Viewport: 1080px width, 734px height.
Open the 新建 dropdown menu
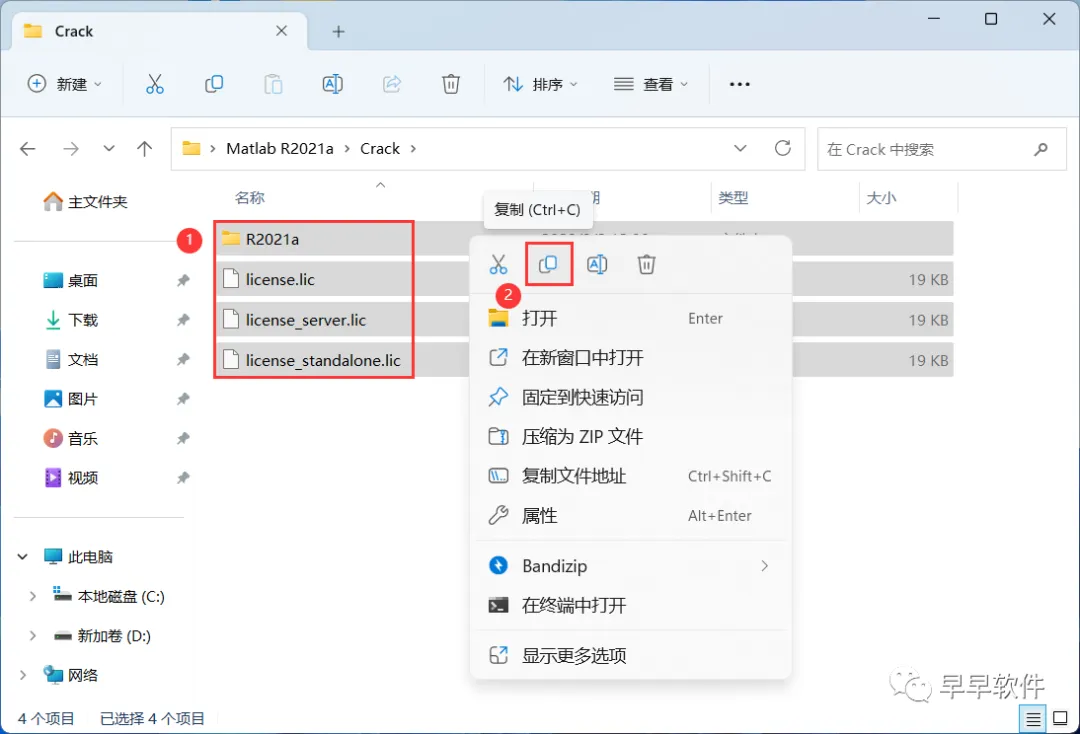(64, 84)
